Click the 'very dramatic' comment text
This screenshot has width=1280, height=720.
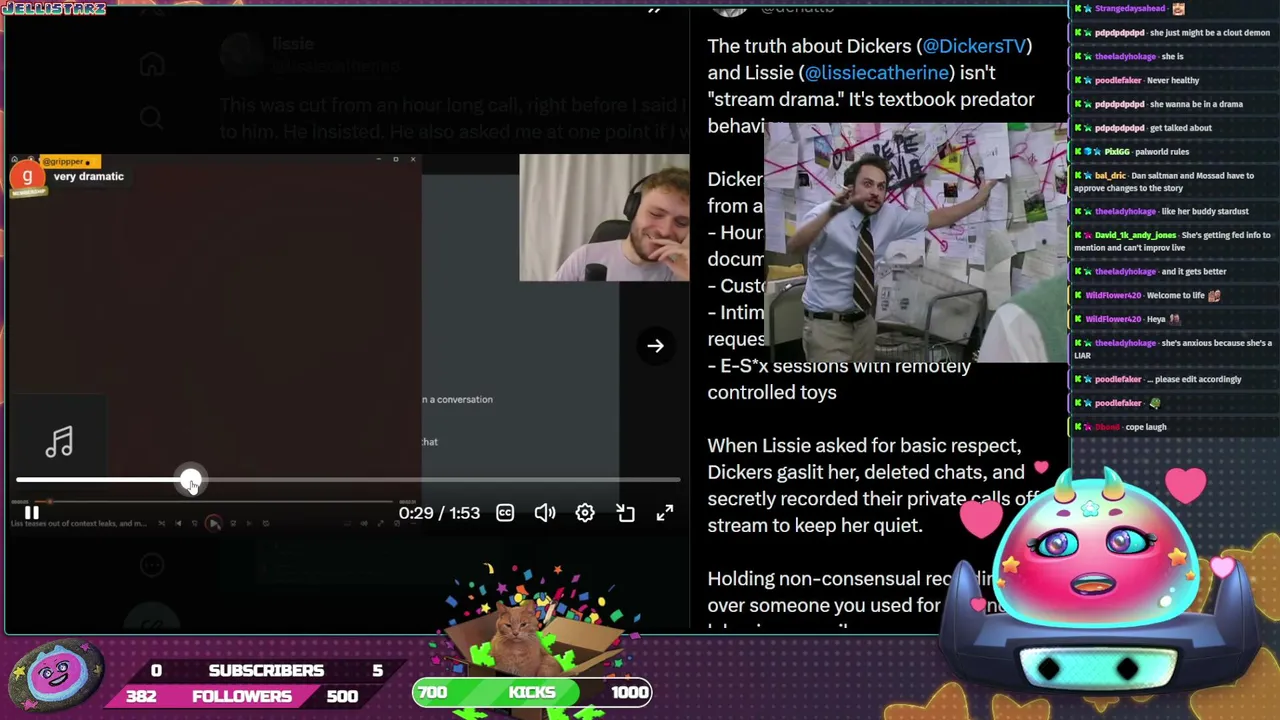tap(89, 176)
